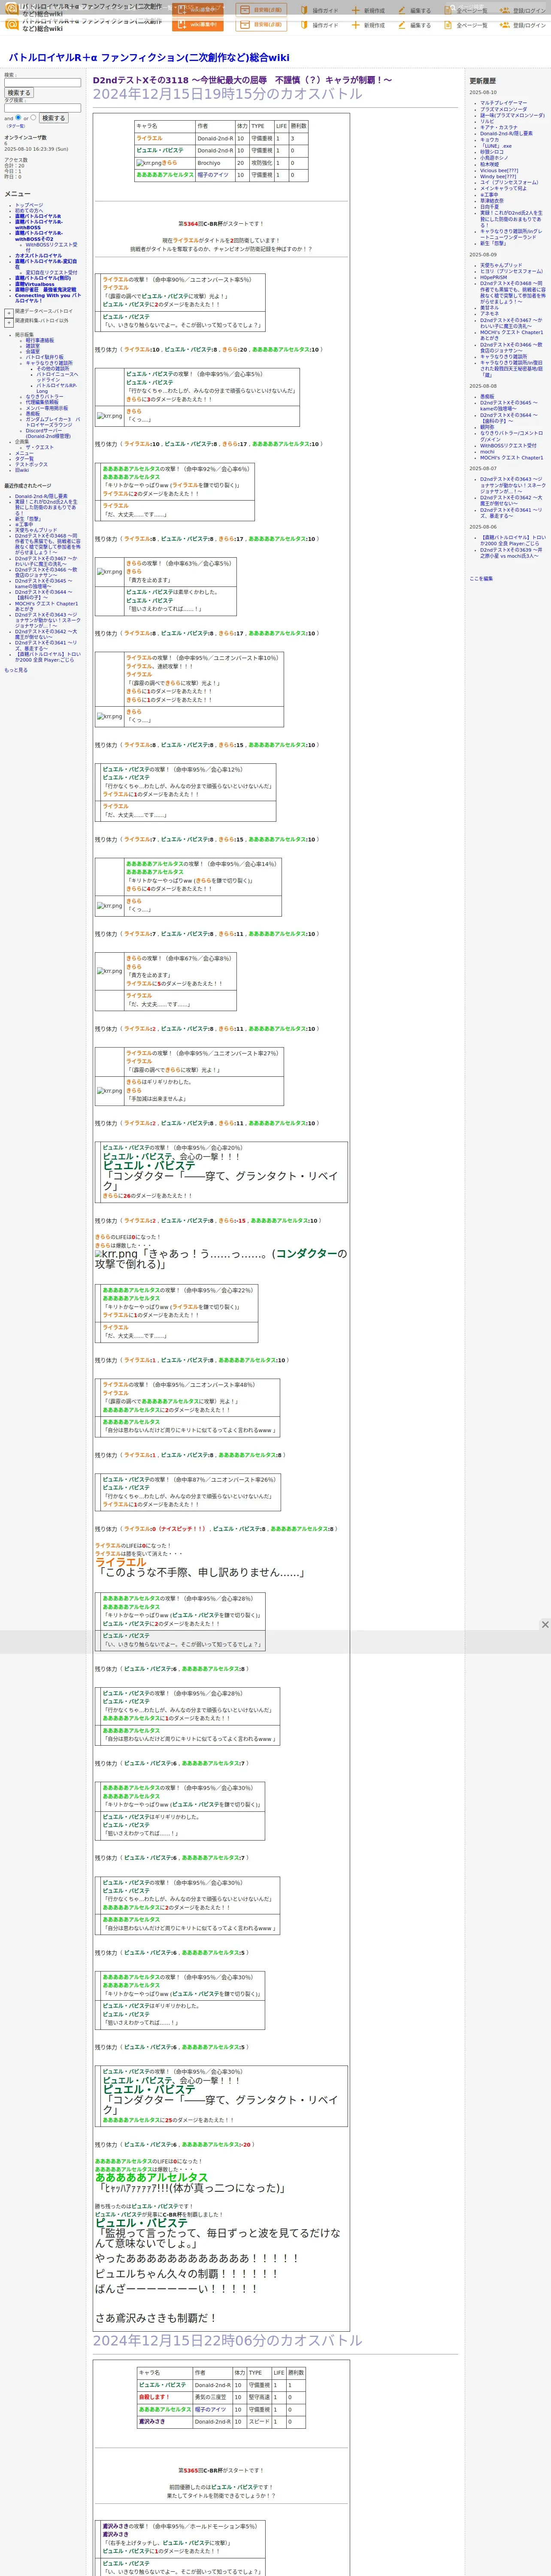The height and width of the screenshot is (2576, 551).
Task: Click the broken krr.png image in participants table
Action: coord(148,163)
